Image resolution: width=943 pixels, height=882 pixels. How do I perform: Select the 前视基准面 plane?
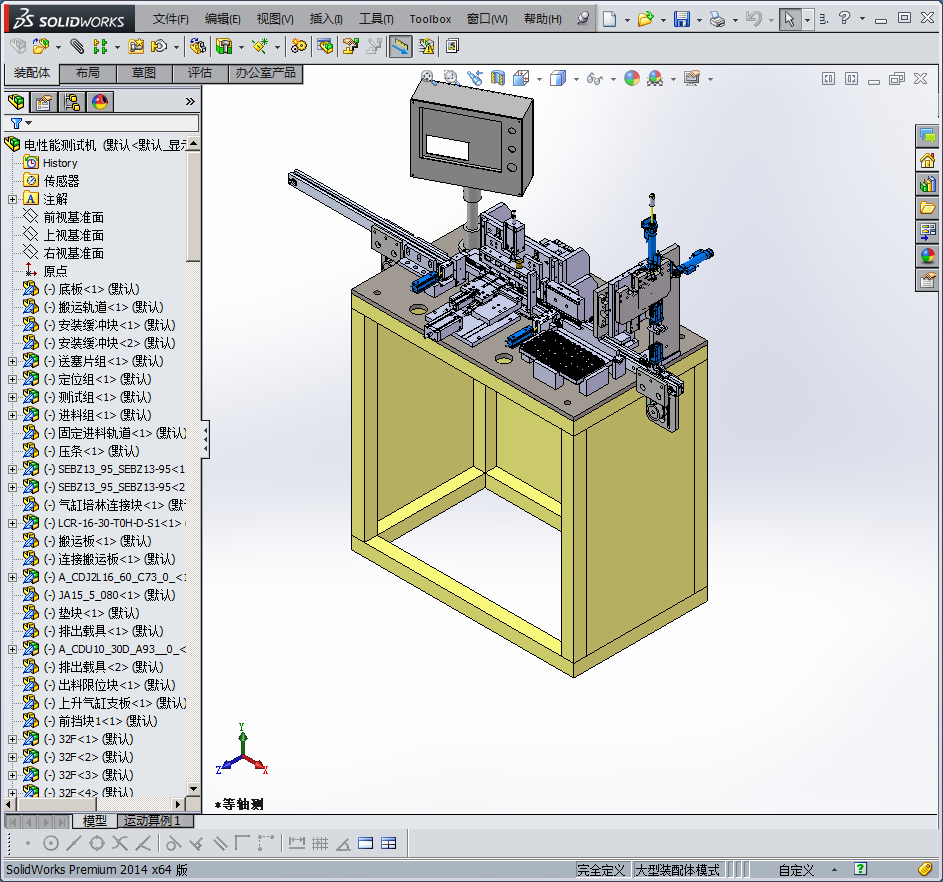point(73,217)
